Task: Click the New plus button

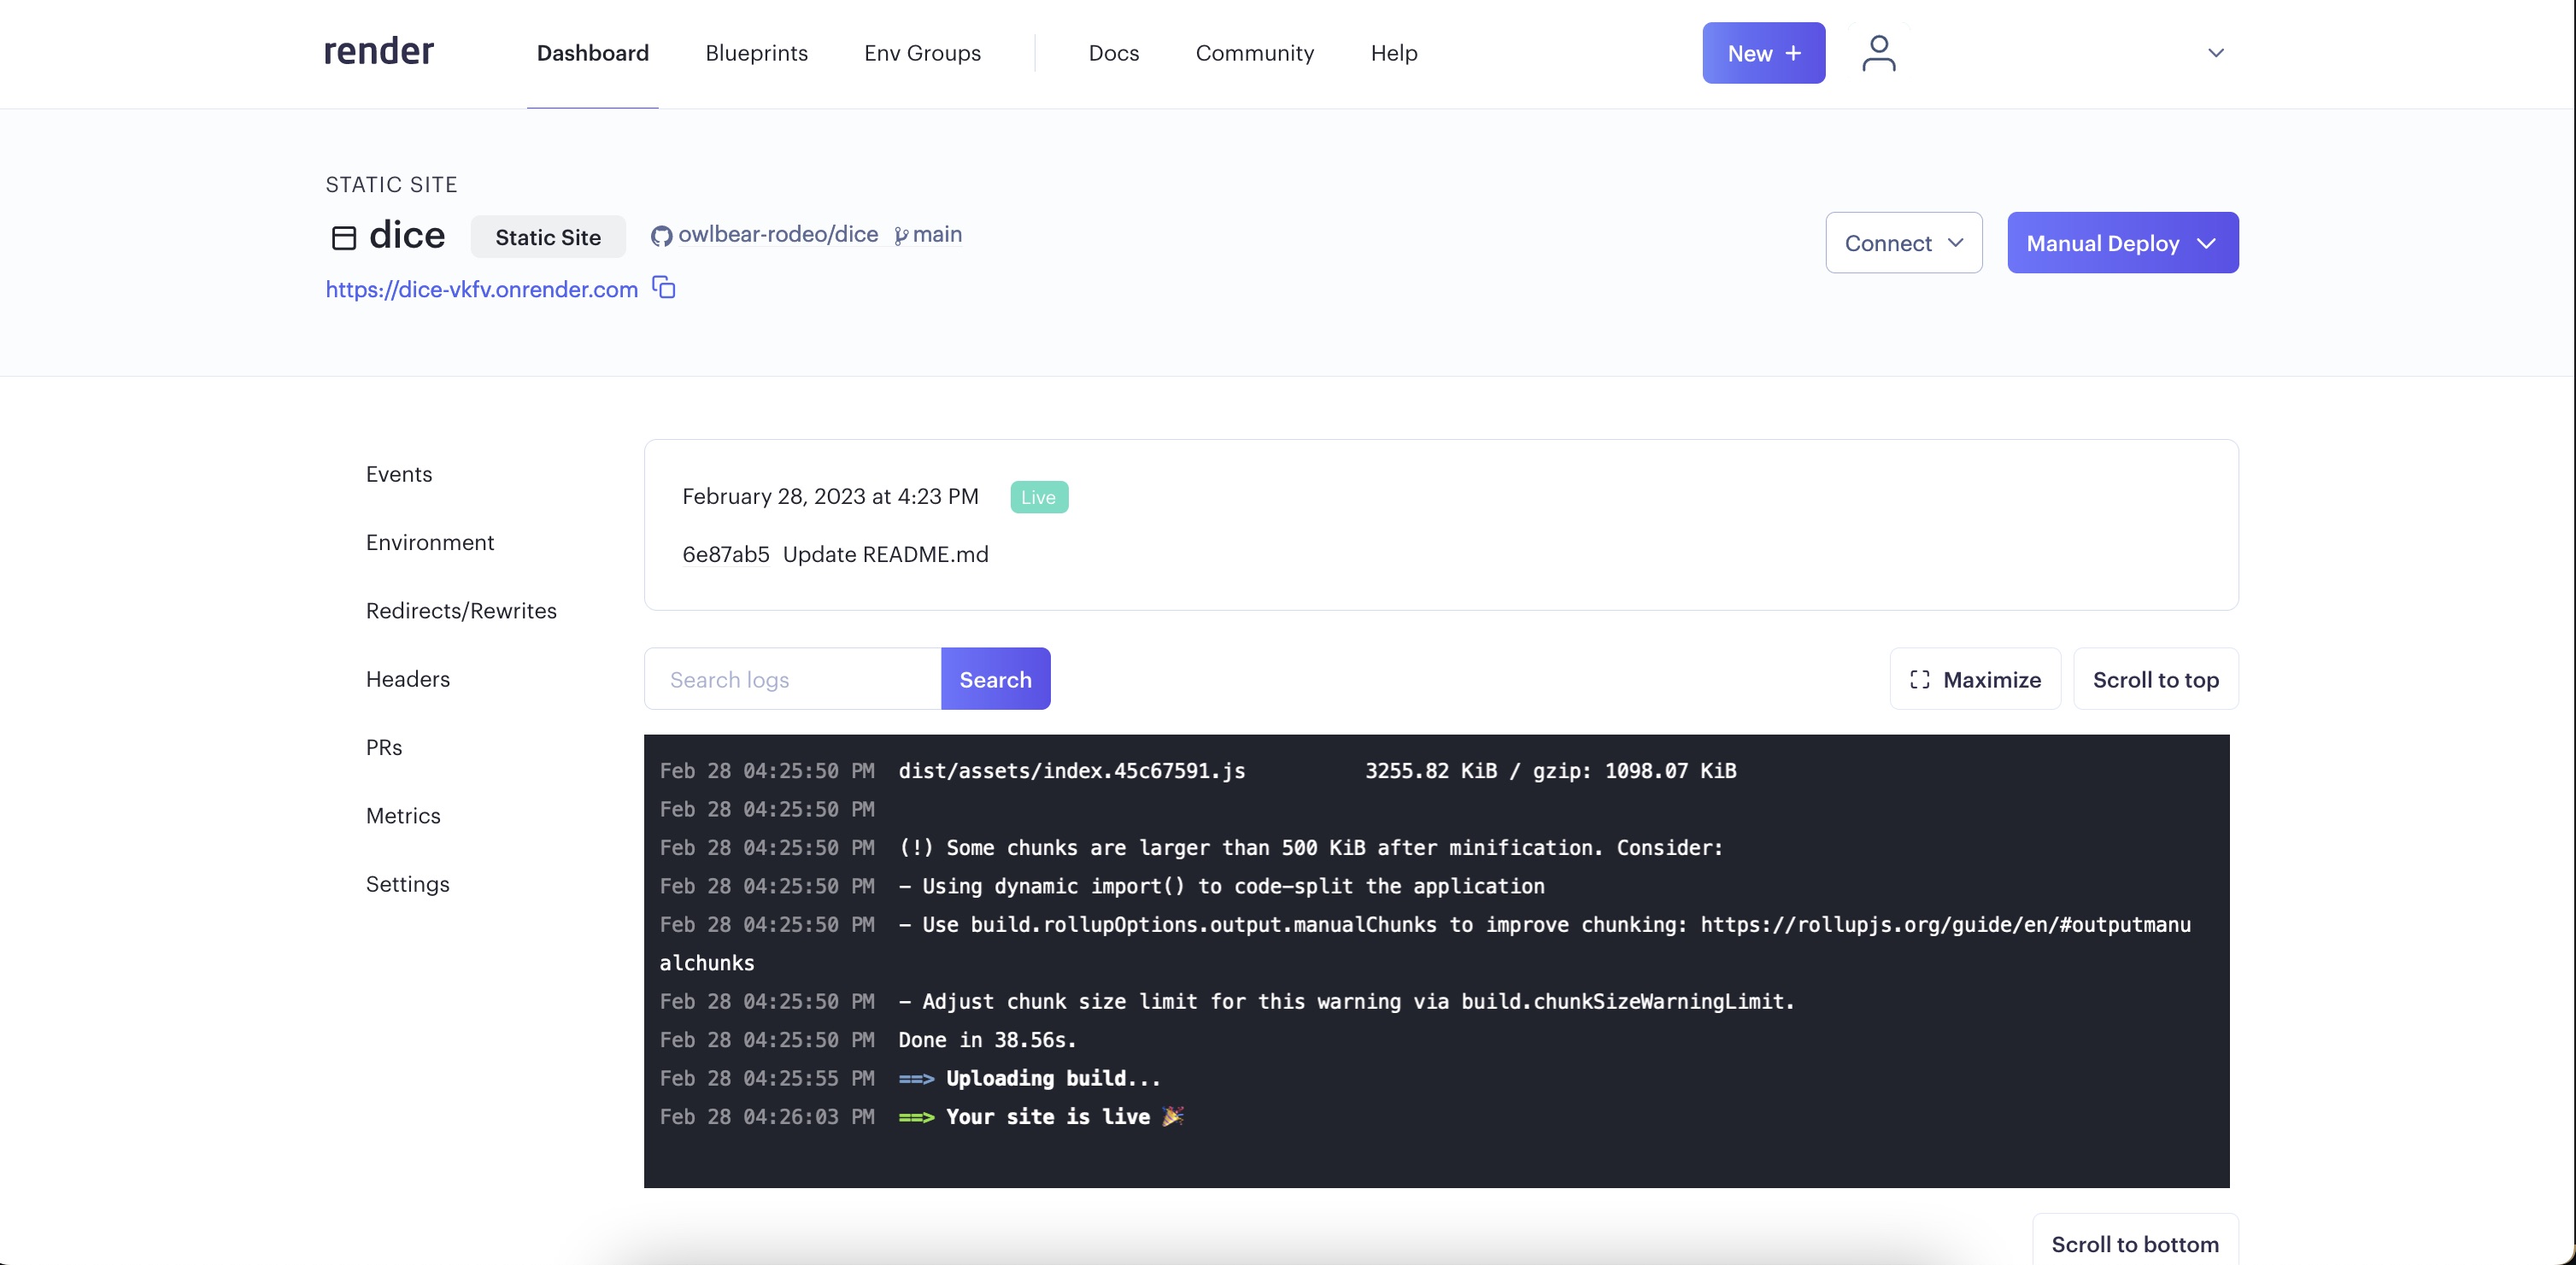Action: point(1763,53)
